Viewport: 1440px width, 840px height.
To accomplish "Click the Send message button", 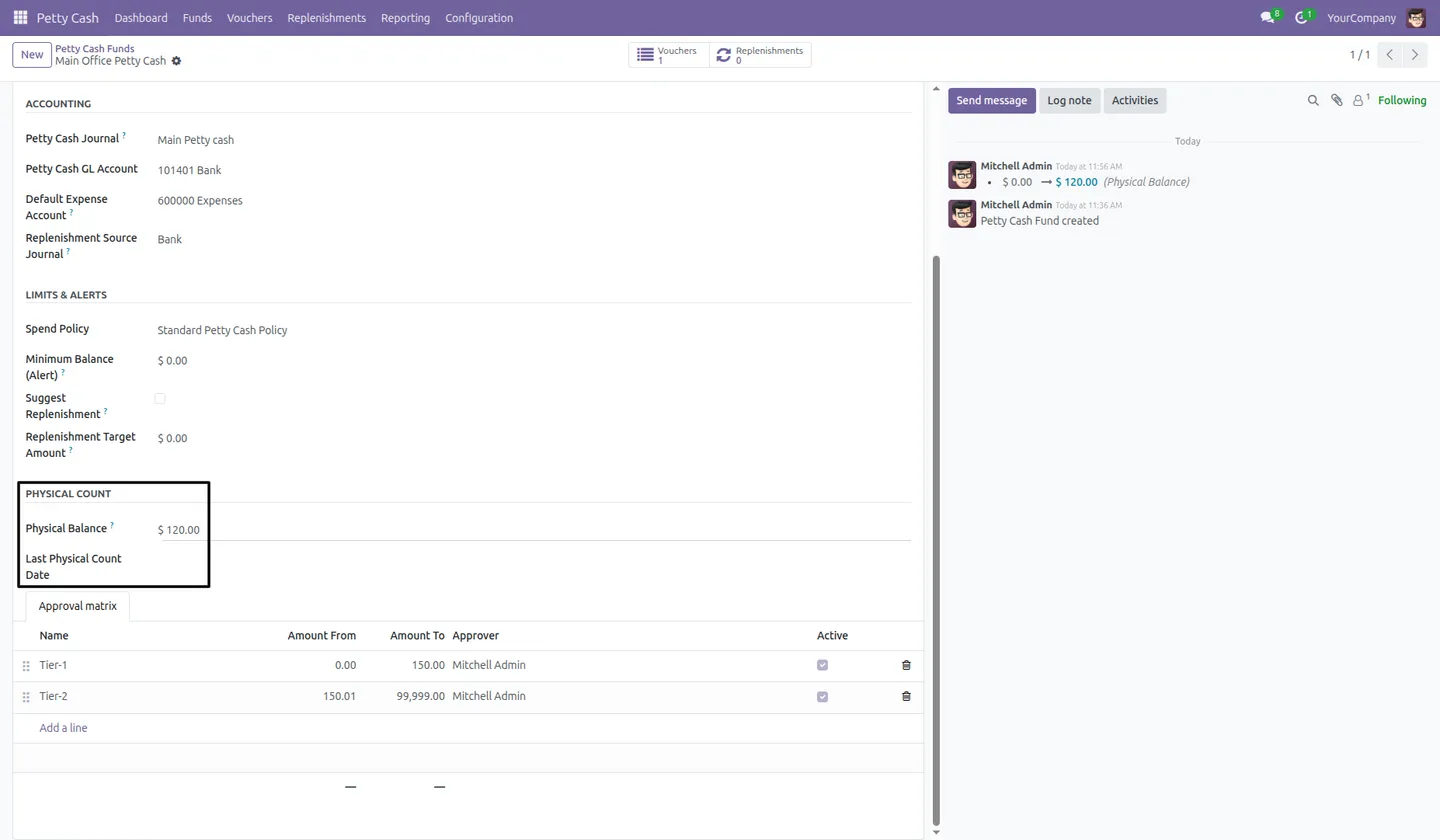I will (991, 100).
